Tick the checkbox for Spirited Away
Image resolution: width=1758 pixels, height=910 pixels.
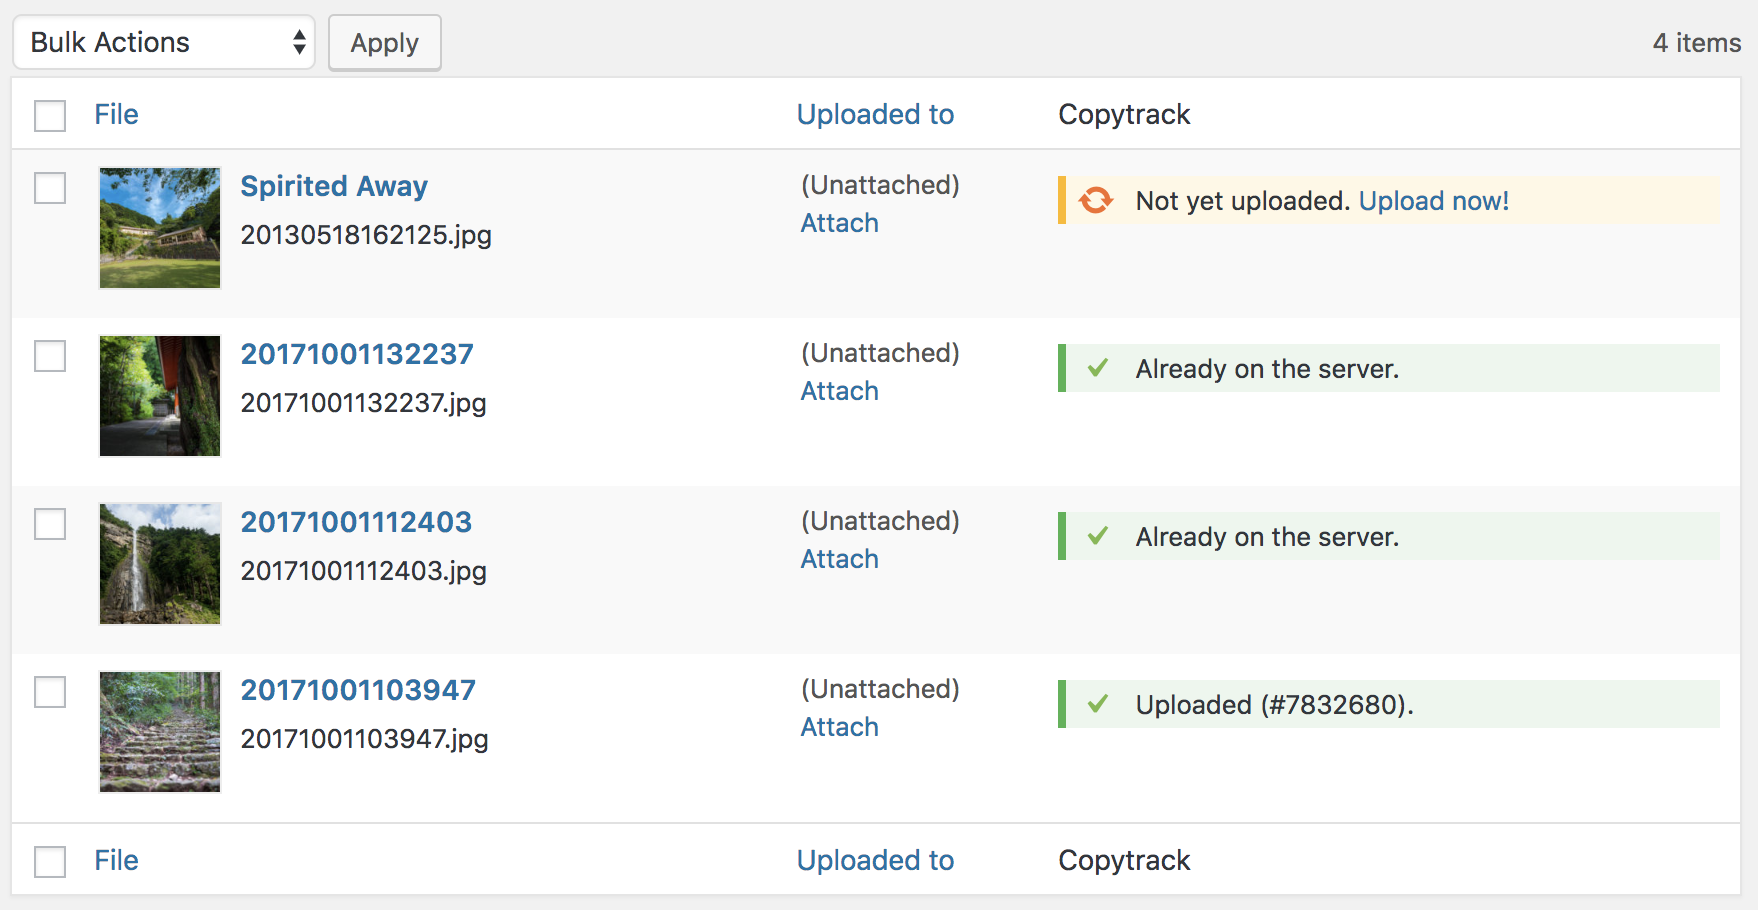(x=50, y=188)
